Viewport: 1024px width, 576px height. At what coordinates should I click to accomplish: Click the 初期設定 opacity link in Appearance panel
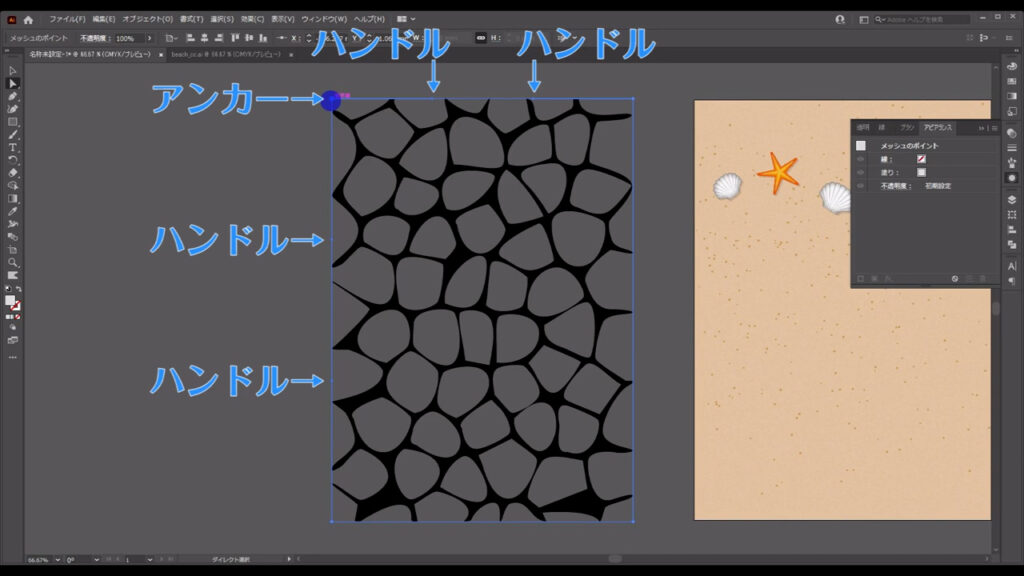coord(938,186)
